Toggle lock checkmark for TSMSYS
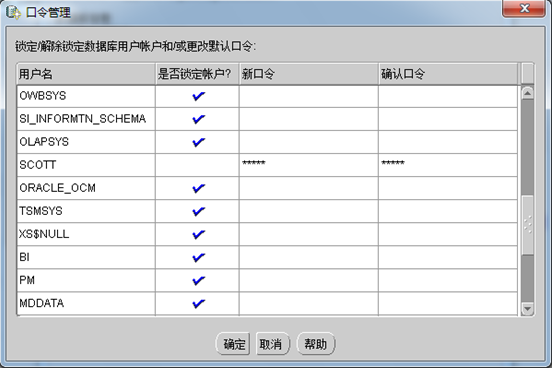The width and height of the screenshot is (552, 368). [x=199, y=211]
